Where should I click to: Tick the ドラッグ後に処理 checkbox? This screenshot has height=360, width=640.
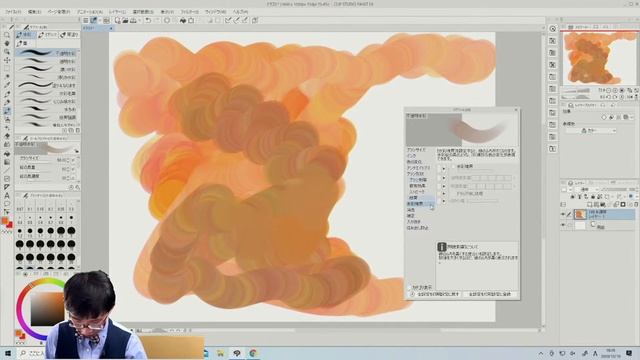453,193
